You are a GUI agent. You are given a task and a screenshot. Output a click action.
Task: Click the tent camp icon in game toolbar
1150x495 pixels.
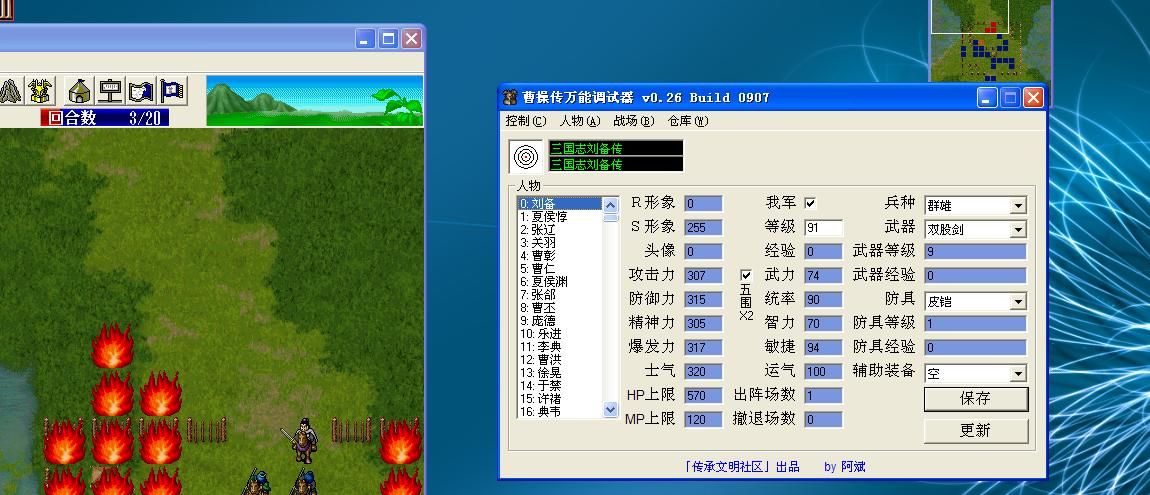(79, 91)
